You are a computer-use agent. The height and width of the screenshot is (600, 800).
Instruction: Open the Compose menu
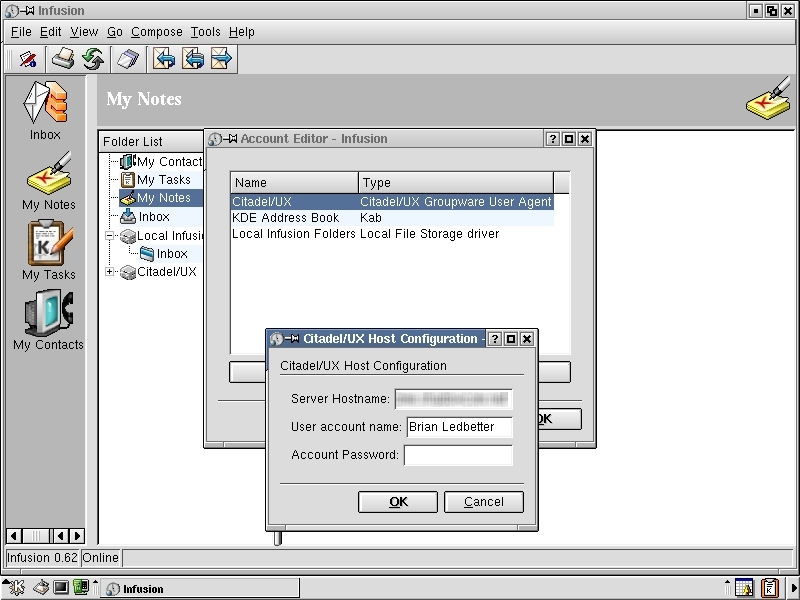[x=157, y=32]
